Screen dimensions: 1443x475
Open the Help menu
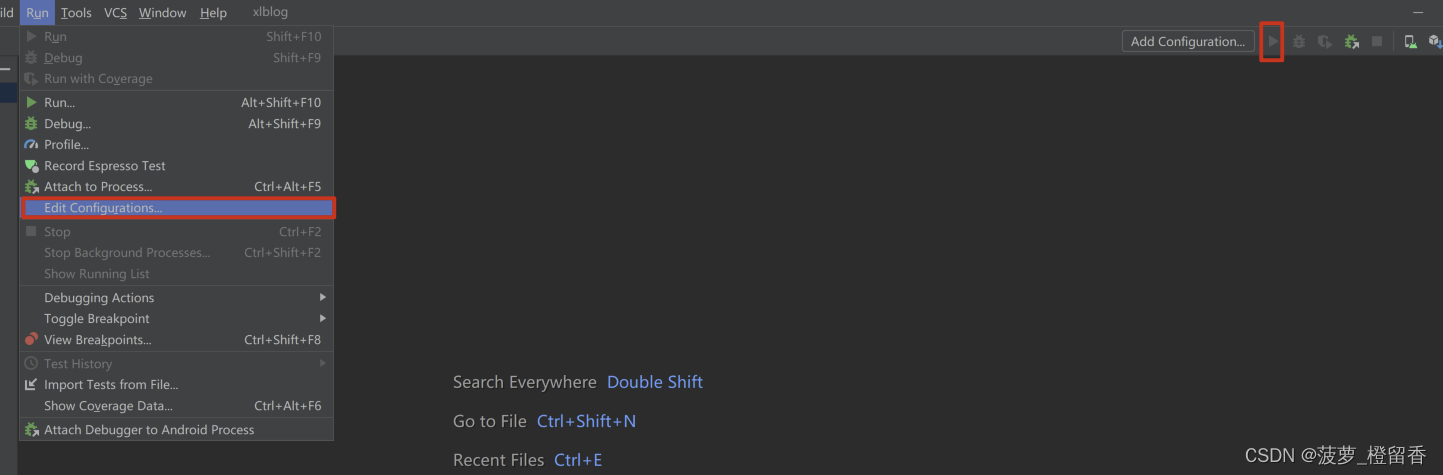point(213,13)
